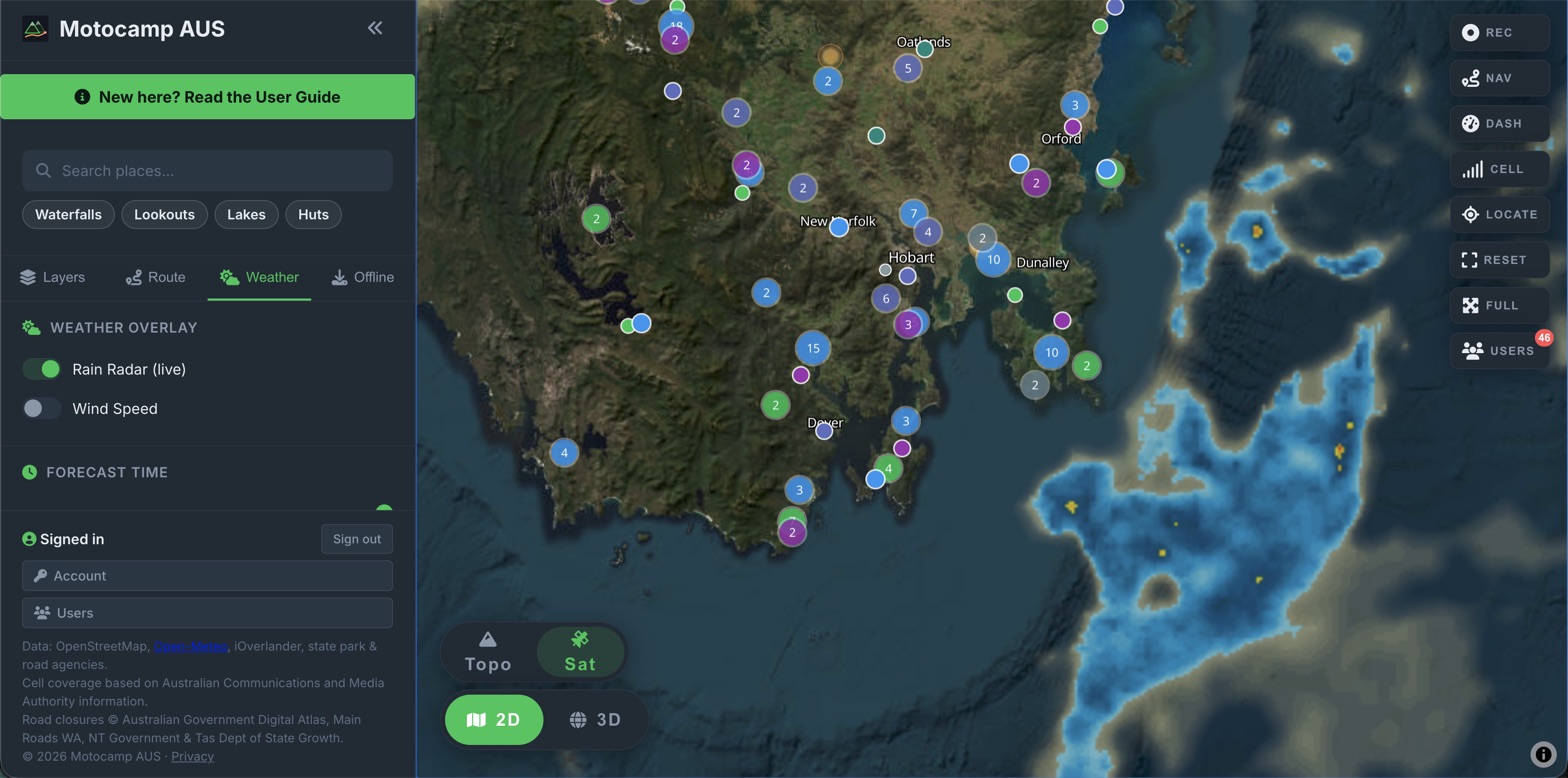Image resolution: width=1568 pixels, height=778 pixels.
Task: Click the map info icon
Action: [x=1543, y=754]
